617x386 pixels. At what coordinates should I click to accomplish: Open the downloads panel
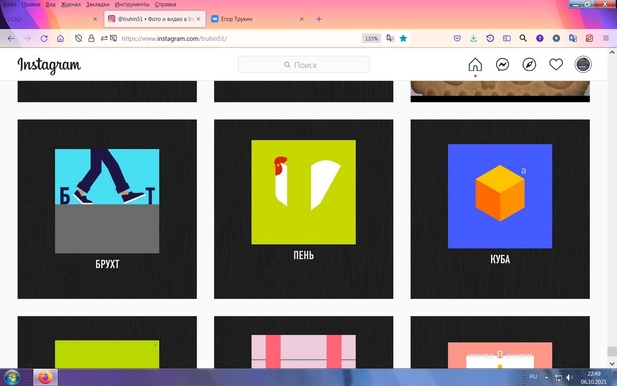point(473,38)
